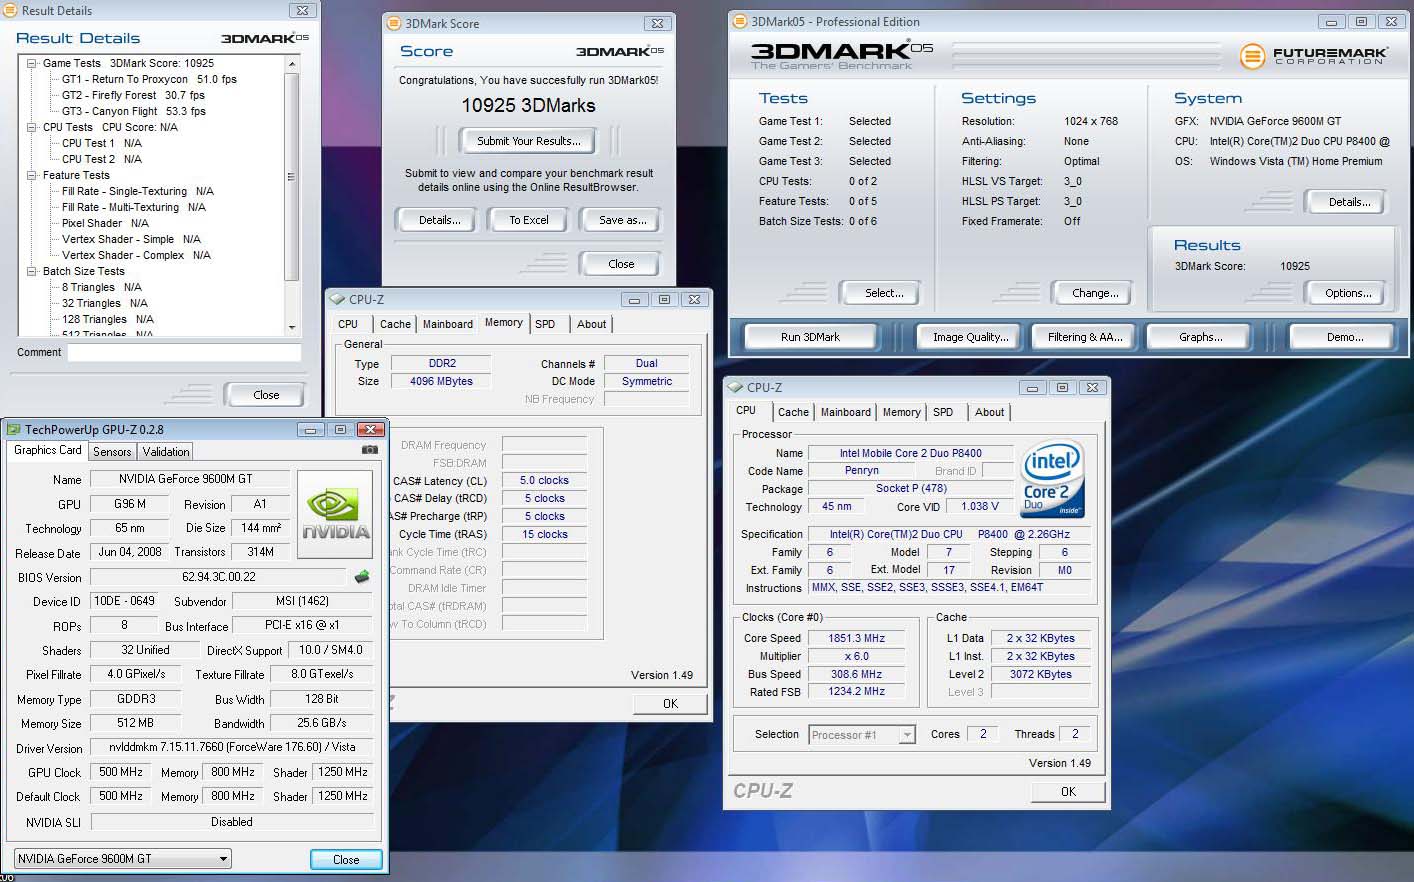The image size is (1414, 882).
Task: Select Pixel Shader N/A row
Action: [x=105, y=223]
